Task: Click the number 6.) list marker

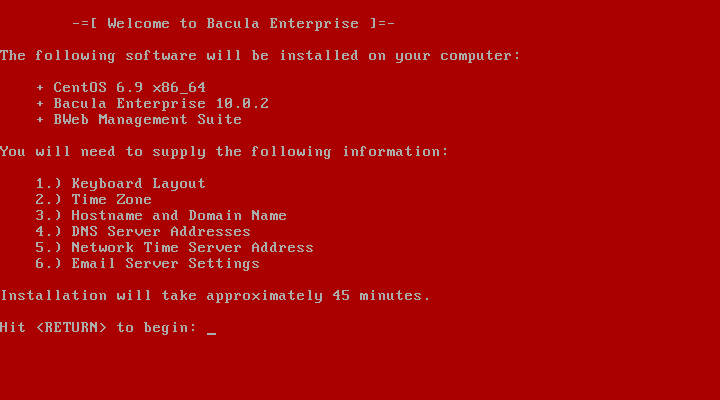Action: click(48, 264)
